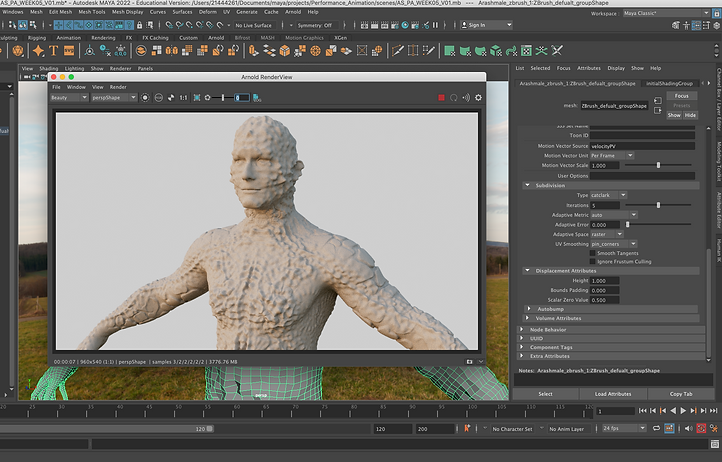Click the SVG tool shelf icon
722x462 pixels.
[69, 51]
